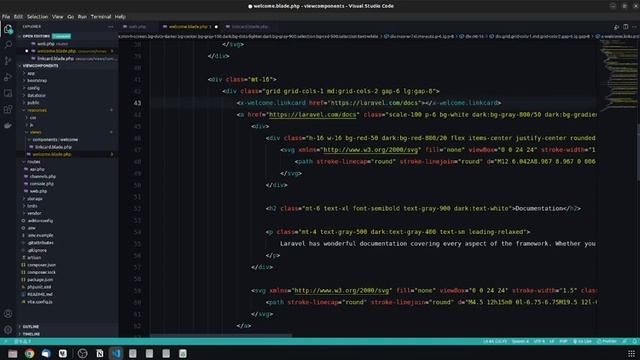Open vite.config.js in the file tree
The width and height of the screenshot is (640, 360).
pyautogui.click(x=40, y=302)
